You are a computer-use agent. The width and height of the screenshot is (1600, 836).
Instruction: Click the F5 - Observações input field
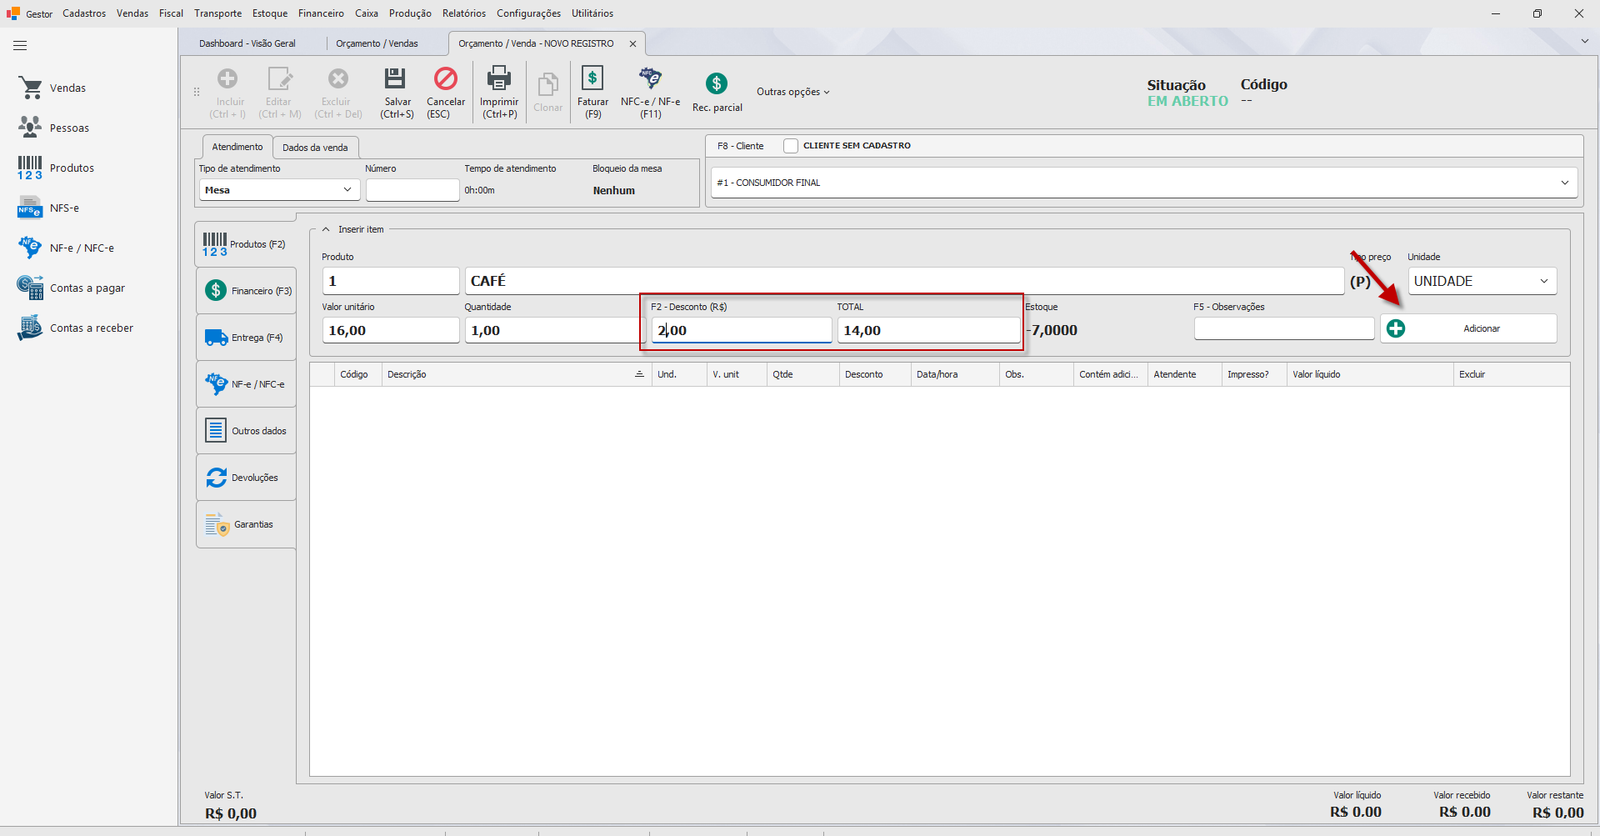1284,328
